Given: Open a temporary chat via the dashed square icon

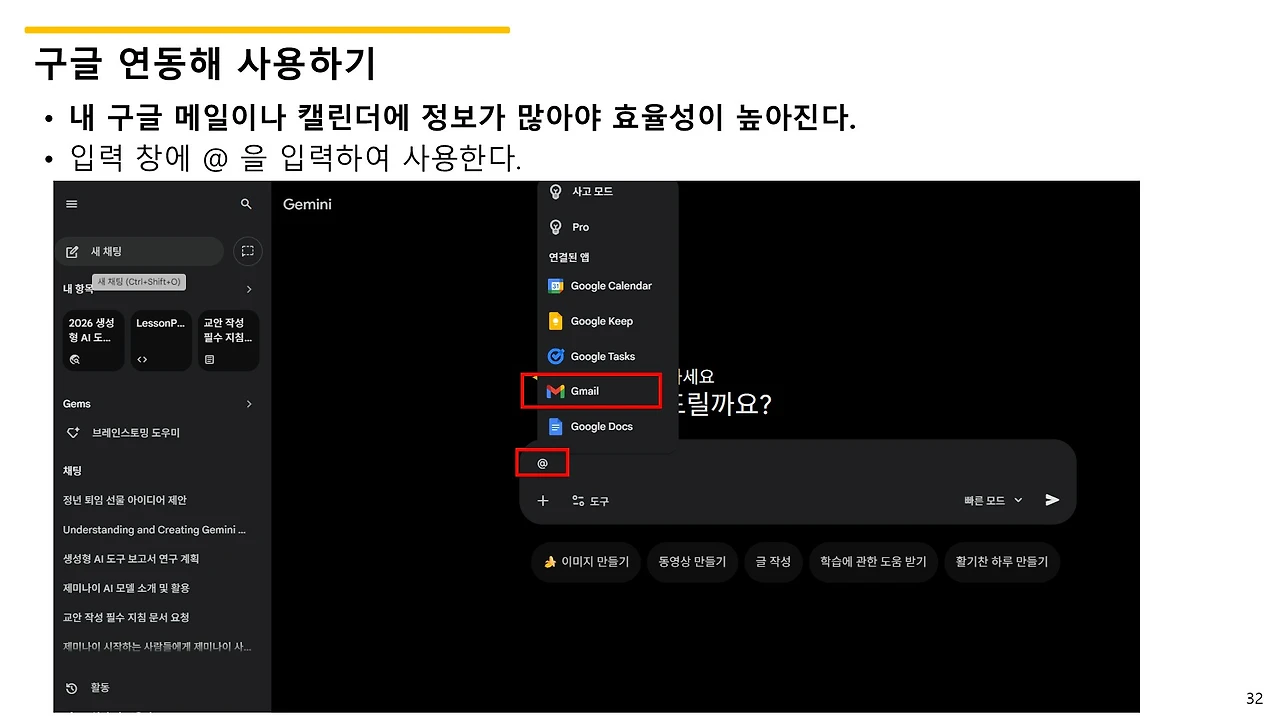Looking at the screenshot, I should click(x=247, y=251).
